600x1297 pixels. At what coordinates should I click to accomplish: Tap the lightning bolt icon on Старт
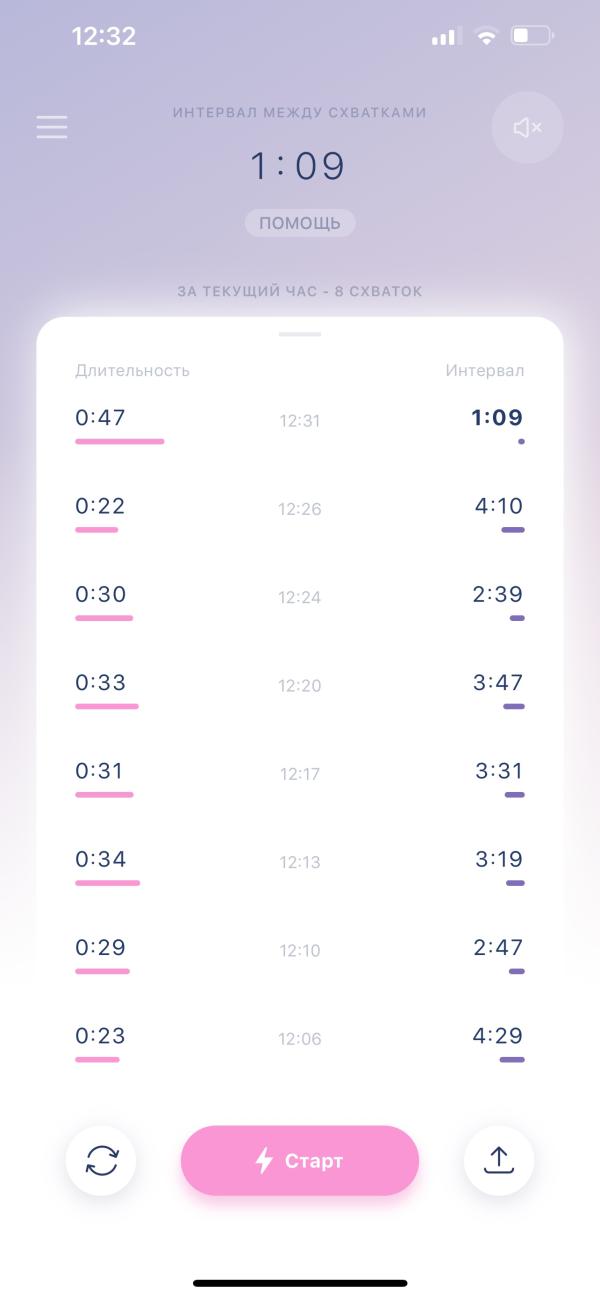pyautogui.click(x=264, y=1161)
